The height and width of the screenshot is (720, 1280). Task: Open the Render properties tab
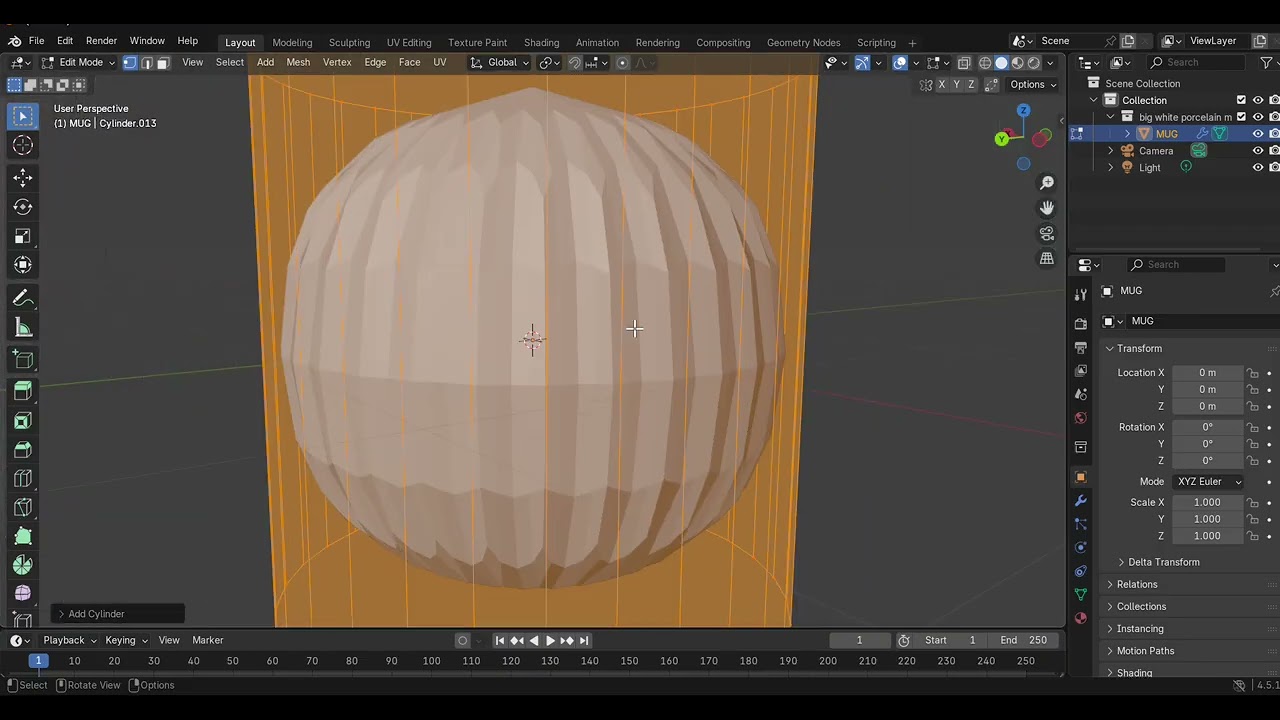coord(1080,324)
